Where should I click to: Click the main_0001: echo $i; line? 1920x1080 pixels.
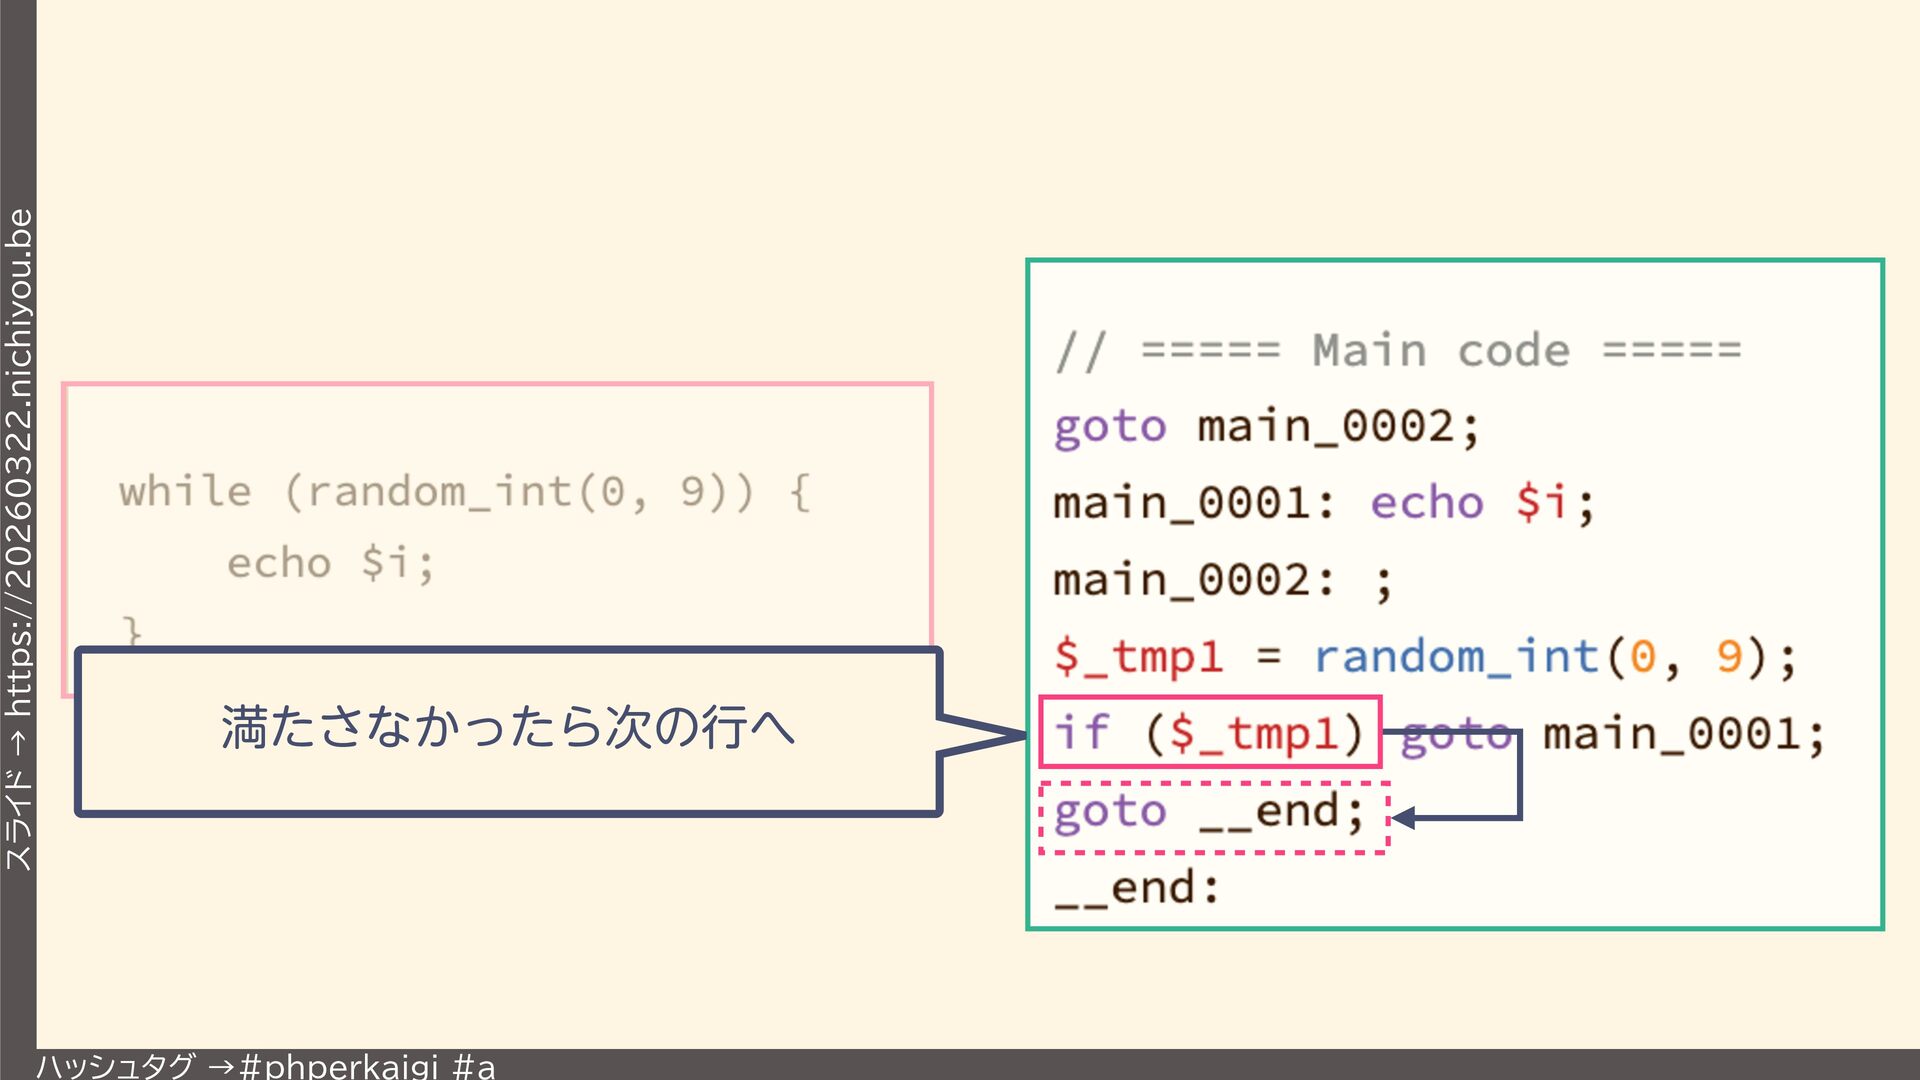1323,503
